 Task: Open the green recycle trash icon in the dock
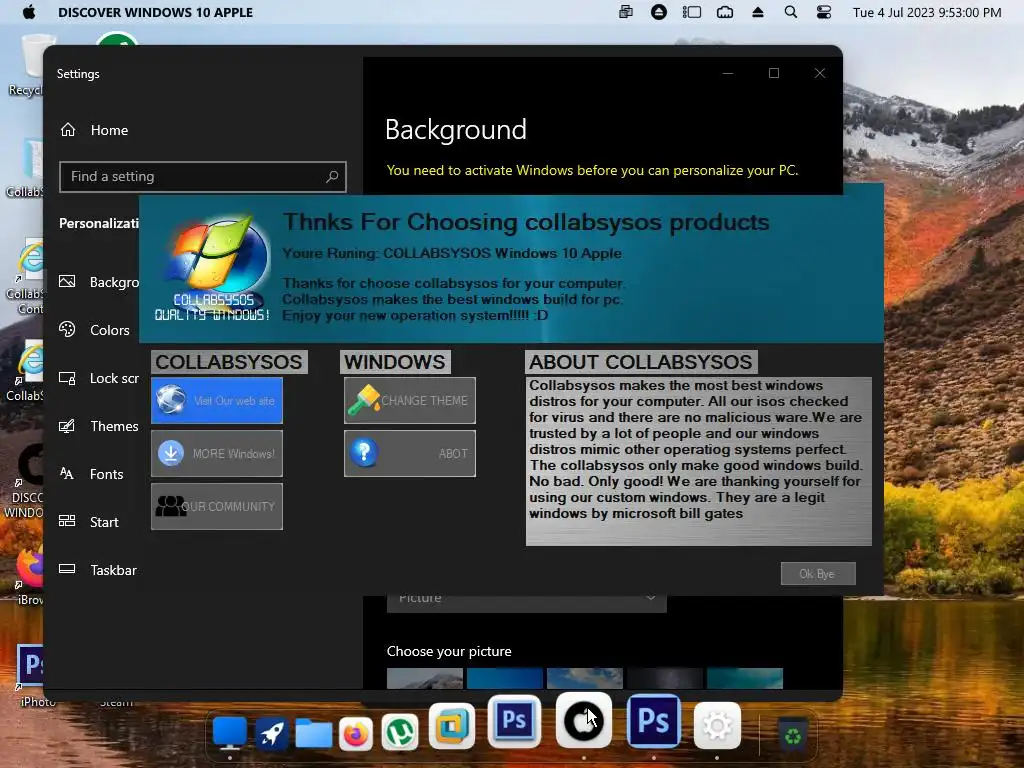click(x=792, y=735)
